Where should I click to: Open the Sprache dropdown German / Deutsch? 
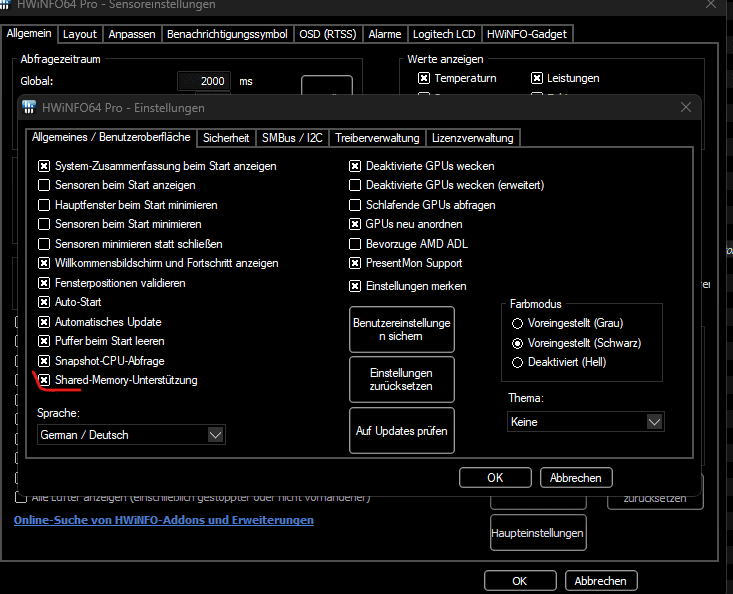click(131, 435)
